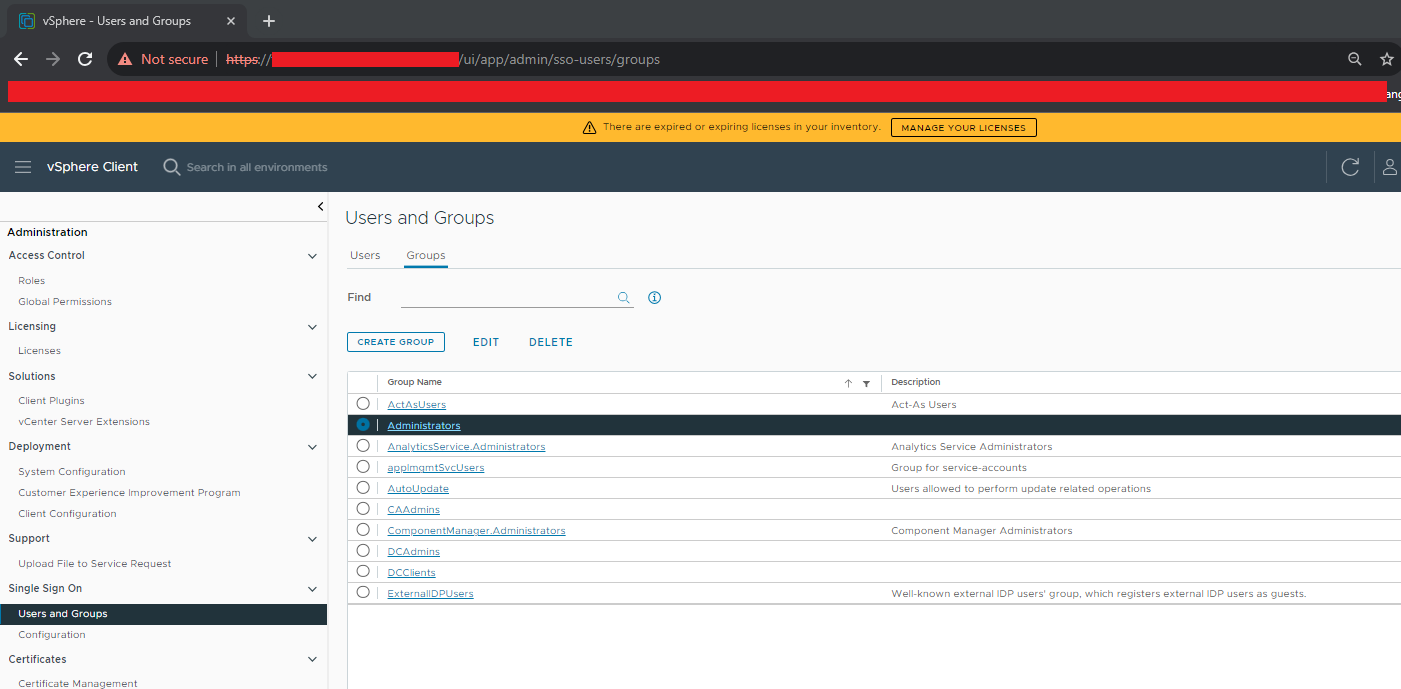Collapse the Access Control section
The height and width of the screenshot is (689, 1401).
(x=312, y=256)
